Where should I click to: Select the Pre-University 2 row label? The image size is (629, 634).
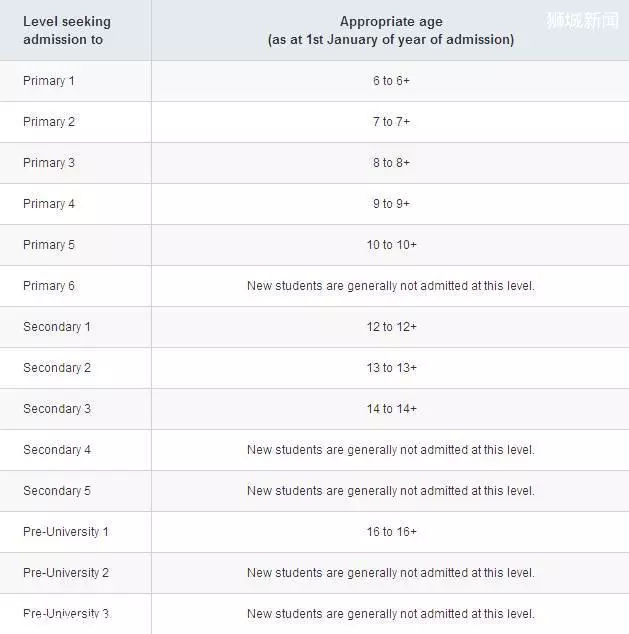[66, 573]
